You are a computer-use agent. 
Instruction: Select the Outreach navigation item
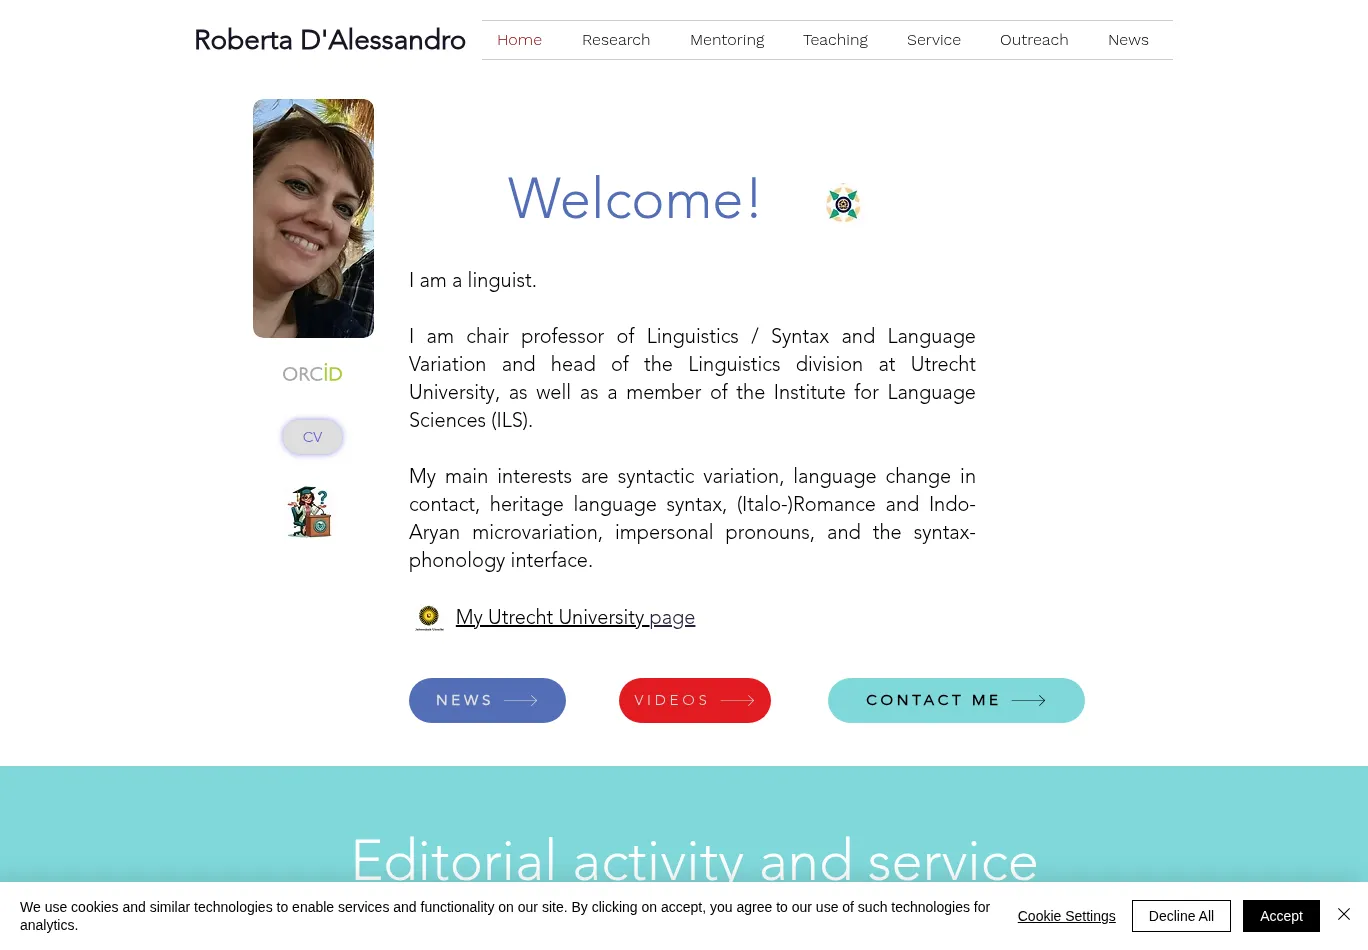pyautogui.click(x=1034, y=40)
